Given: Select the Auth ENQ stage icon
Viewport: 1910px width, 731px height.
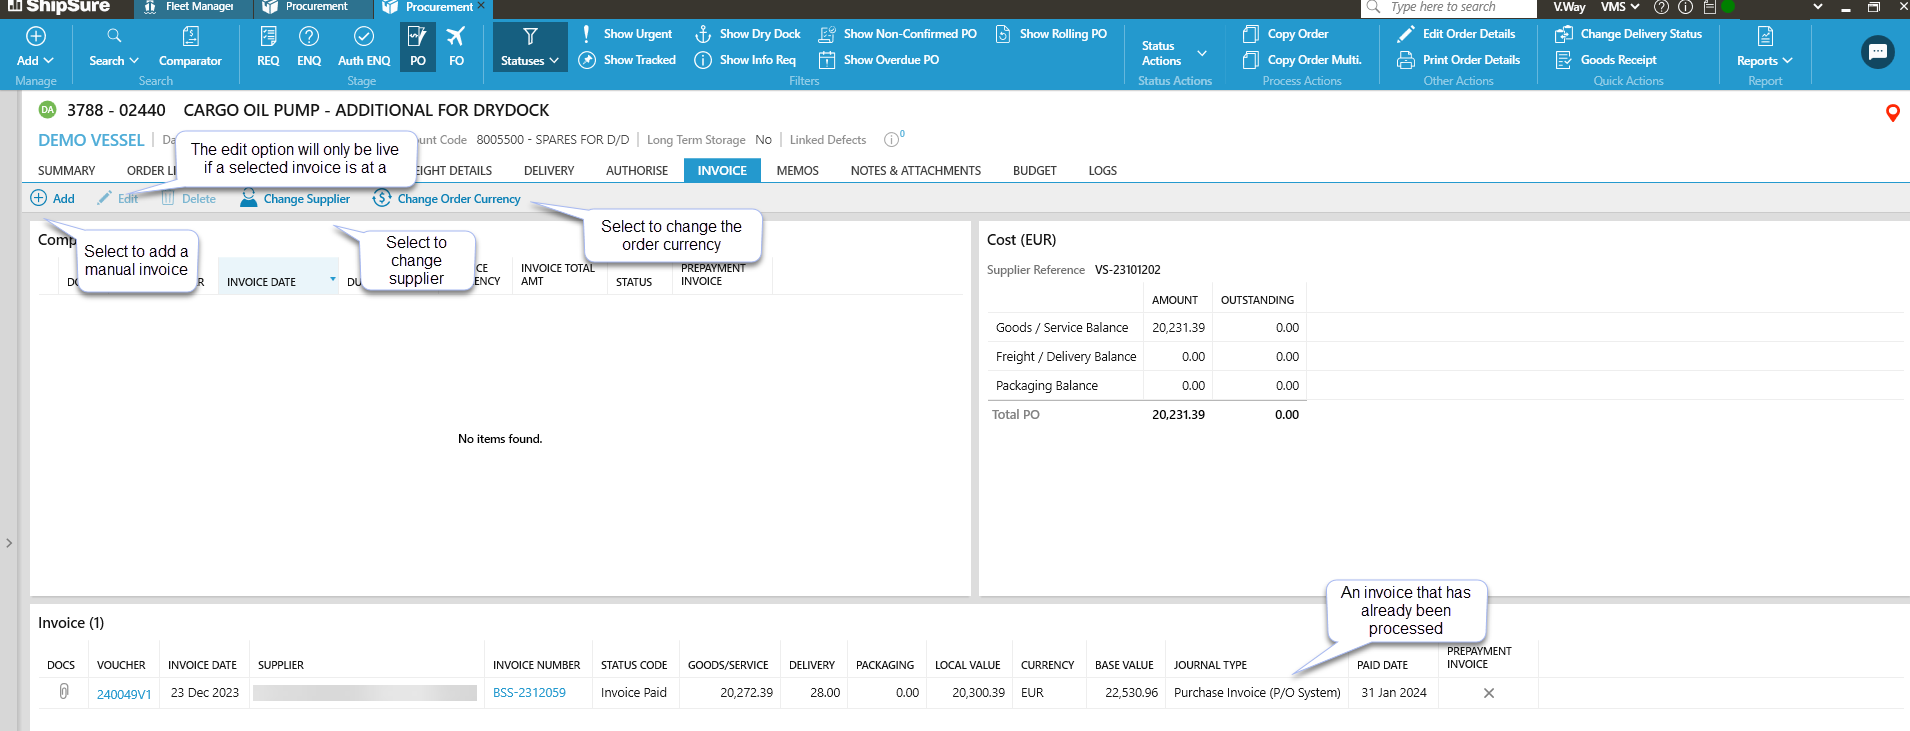Looking at the screenshot, I should [x=364, y=46].
